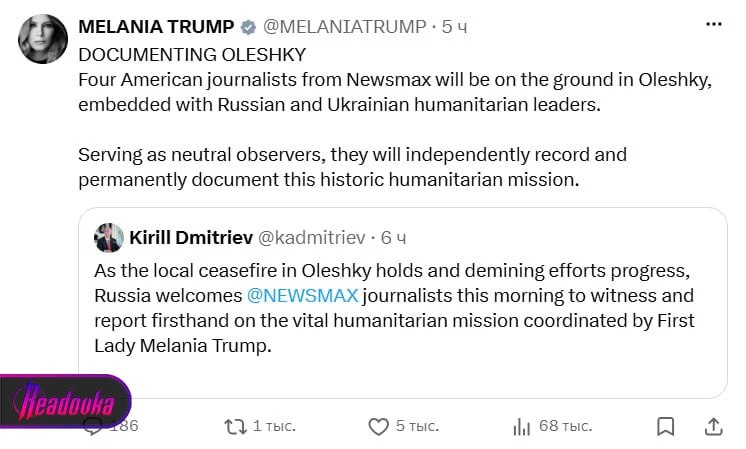Click the @NEWSMAX mention link
746x449 pixels.
pos(303,295)
